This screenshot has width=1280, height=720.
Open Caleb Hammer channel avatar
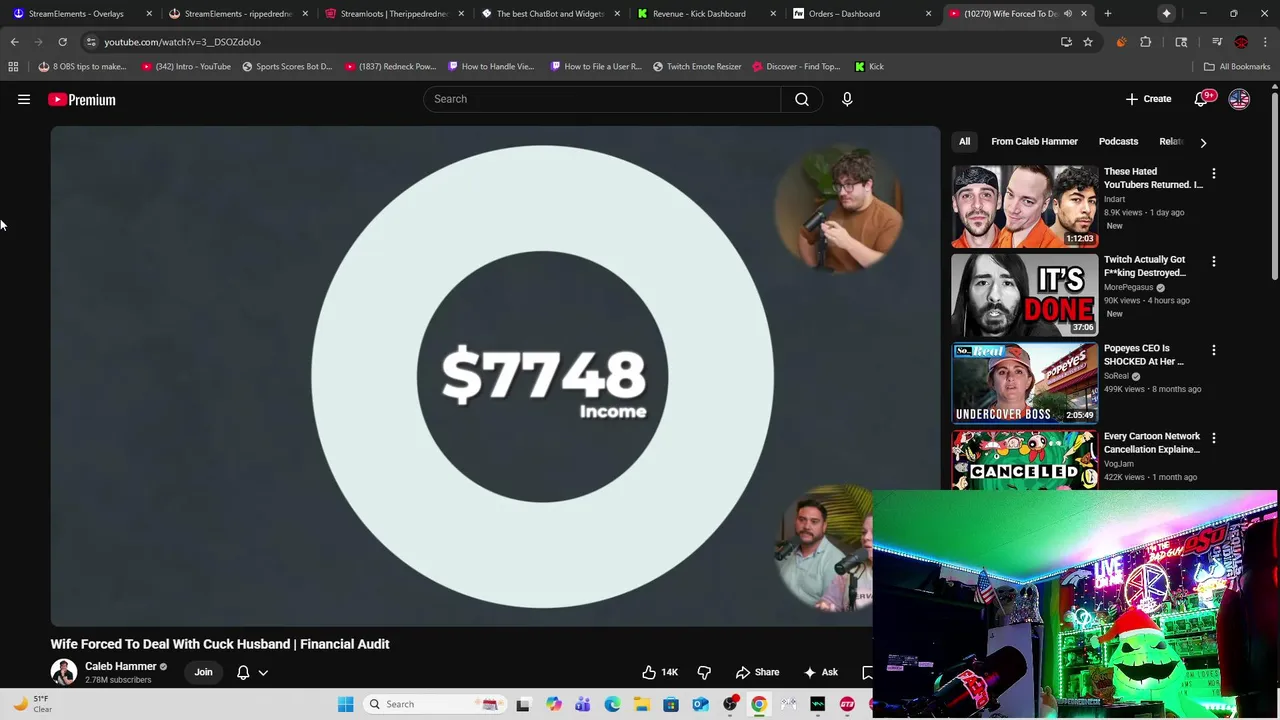64,672
